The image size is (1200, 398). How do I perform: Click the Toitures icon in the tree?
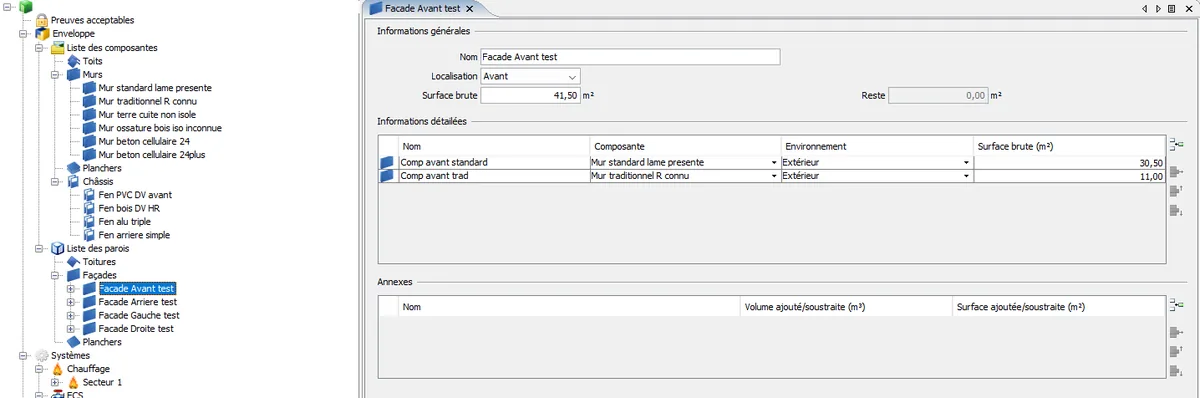tap(73, 261)
